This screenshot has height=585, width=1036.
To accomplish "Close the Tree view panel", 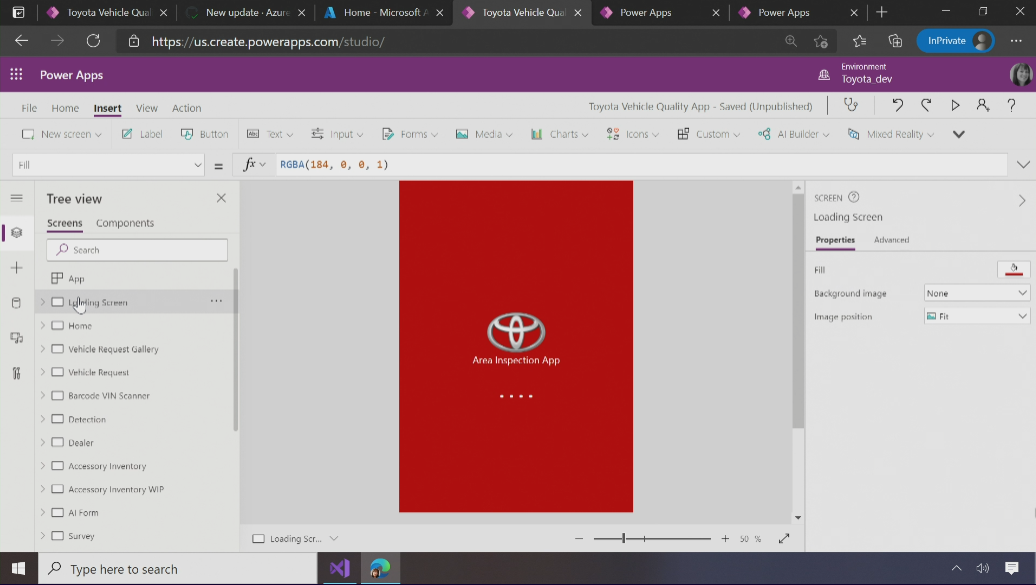I will 221,198.
